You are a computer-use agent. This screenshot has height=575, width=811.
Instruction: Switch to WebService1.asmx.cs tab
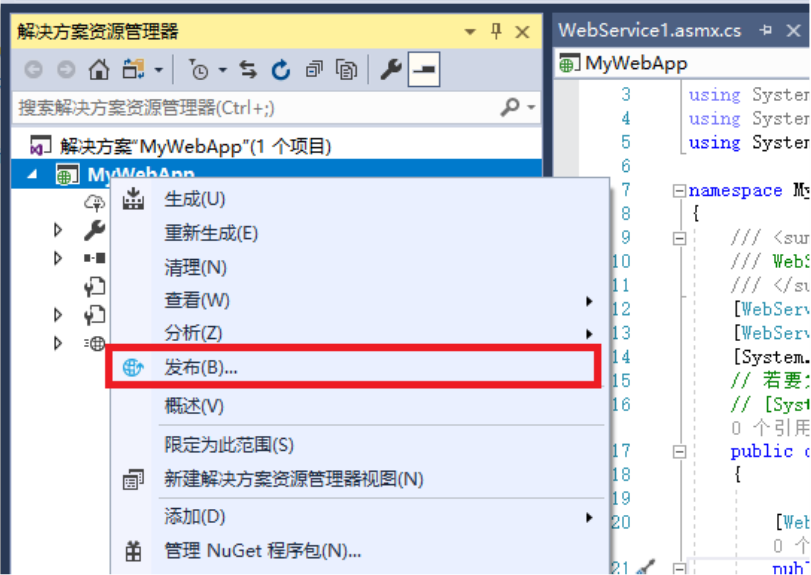pyautogui.click(x=650, y=31)
